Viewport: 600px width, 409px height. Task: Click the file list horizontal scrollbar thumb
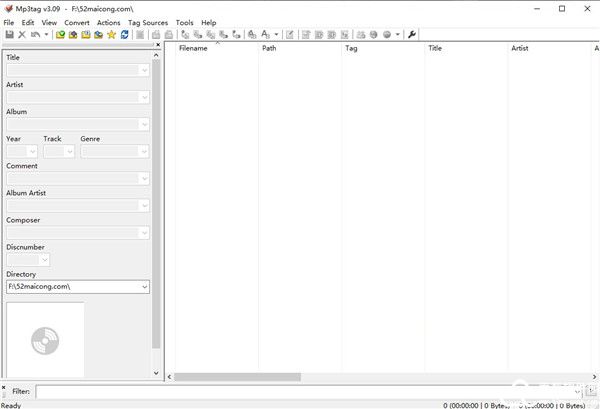[x=237, y=377]
